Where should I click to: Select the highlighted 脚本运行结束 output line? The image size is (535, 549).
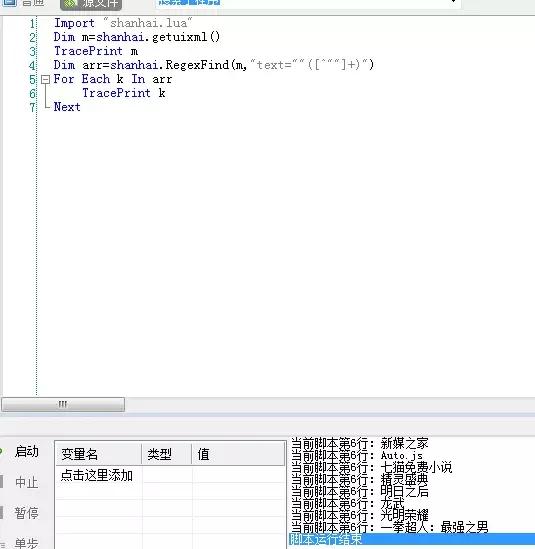pos(412,539)
